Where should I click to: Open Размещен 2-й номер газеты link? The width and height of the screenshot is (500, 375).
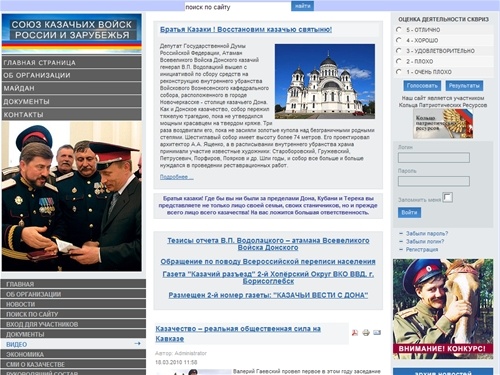tap(268, 295)
